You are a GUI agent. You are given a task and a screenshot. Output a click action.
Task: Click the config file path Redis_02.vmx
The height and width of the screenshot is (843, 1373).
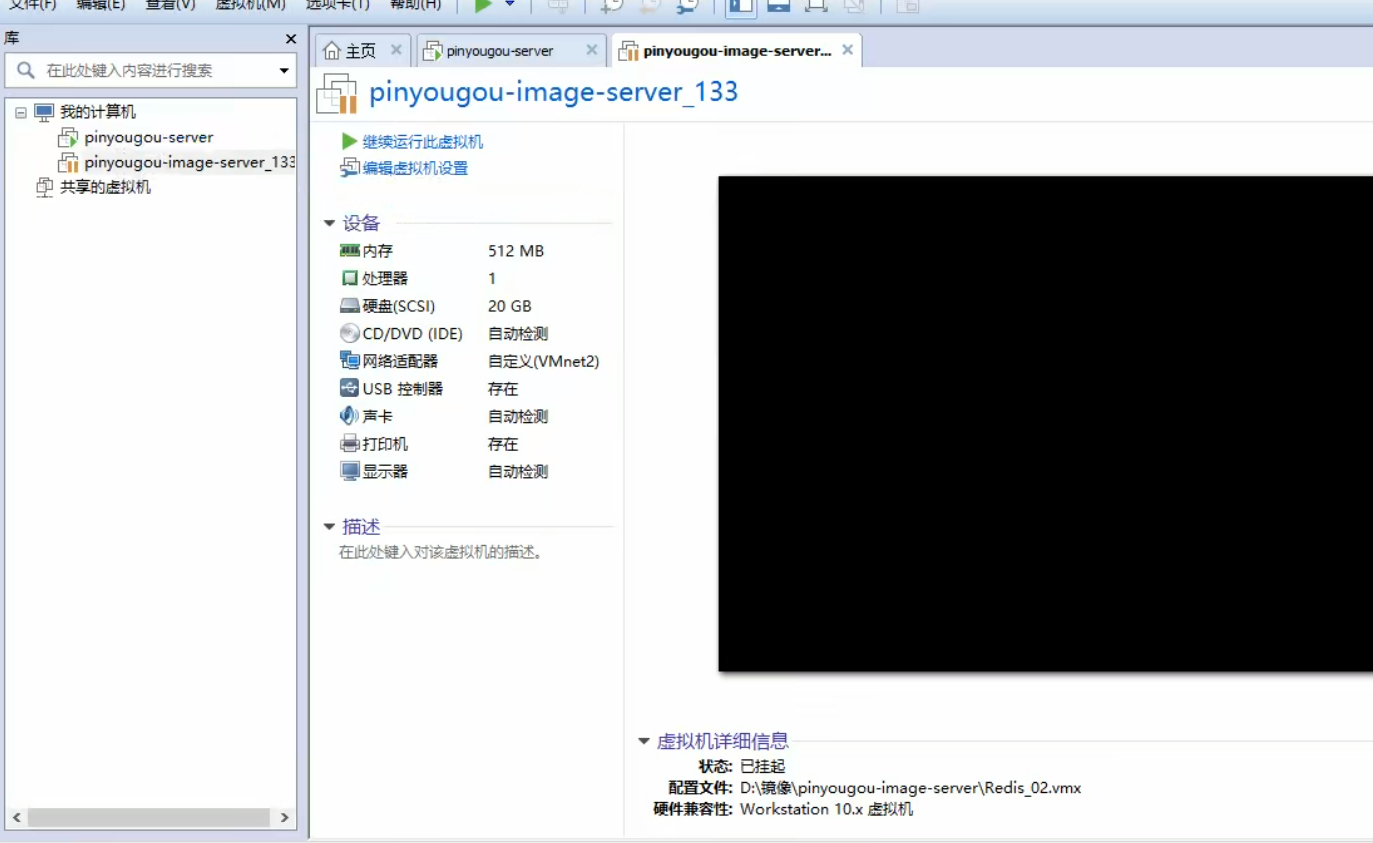(x=911, y=788)
